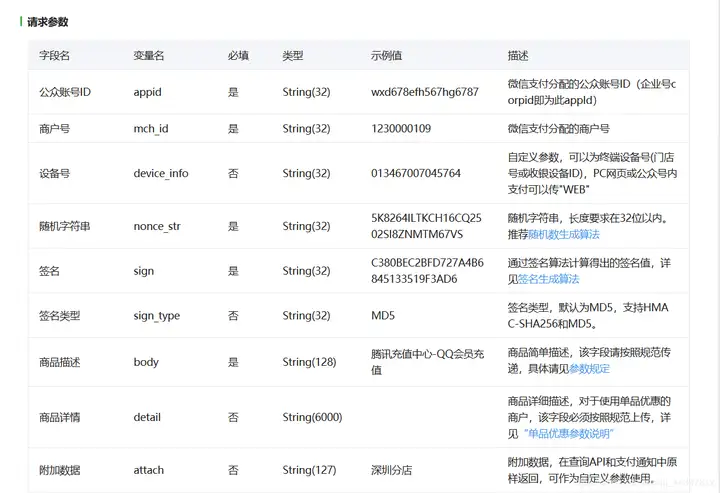Viewport: 720px width, 493px height.
Task: Select example value 013467007045764
Action: 416,174
